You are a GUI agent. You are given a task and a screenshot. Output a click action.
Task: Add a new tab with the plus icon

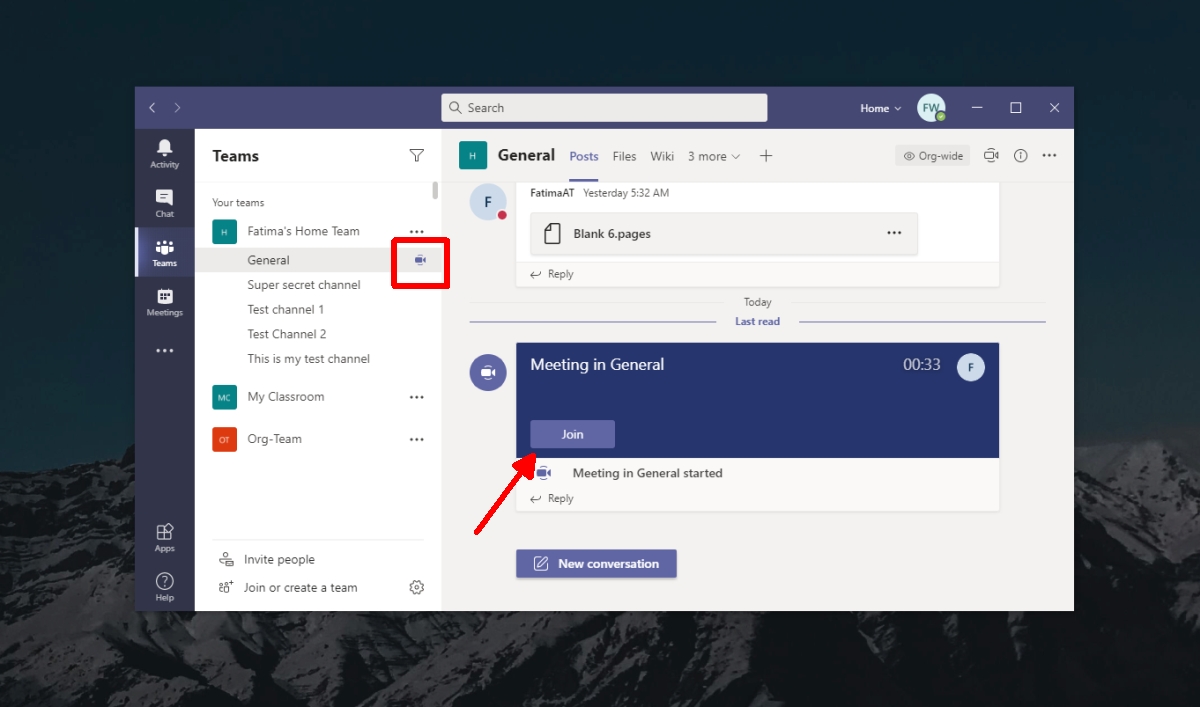click(x=766, y=156)
